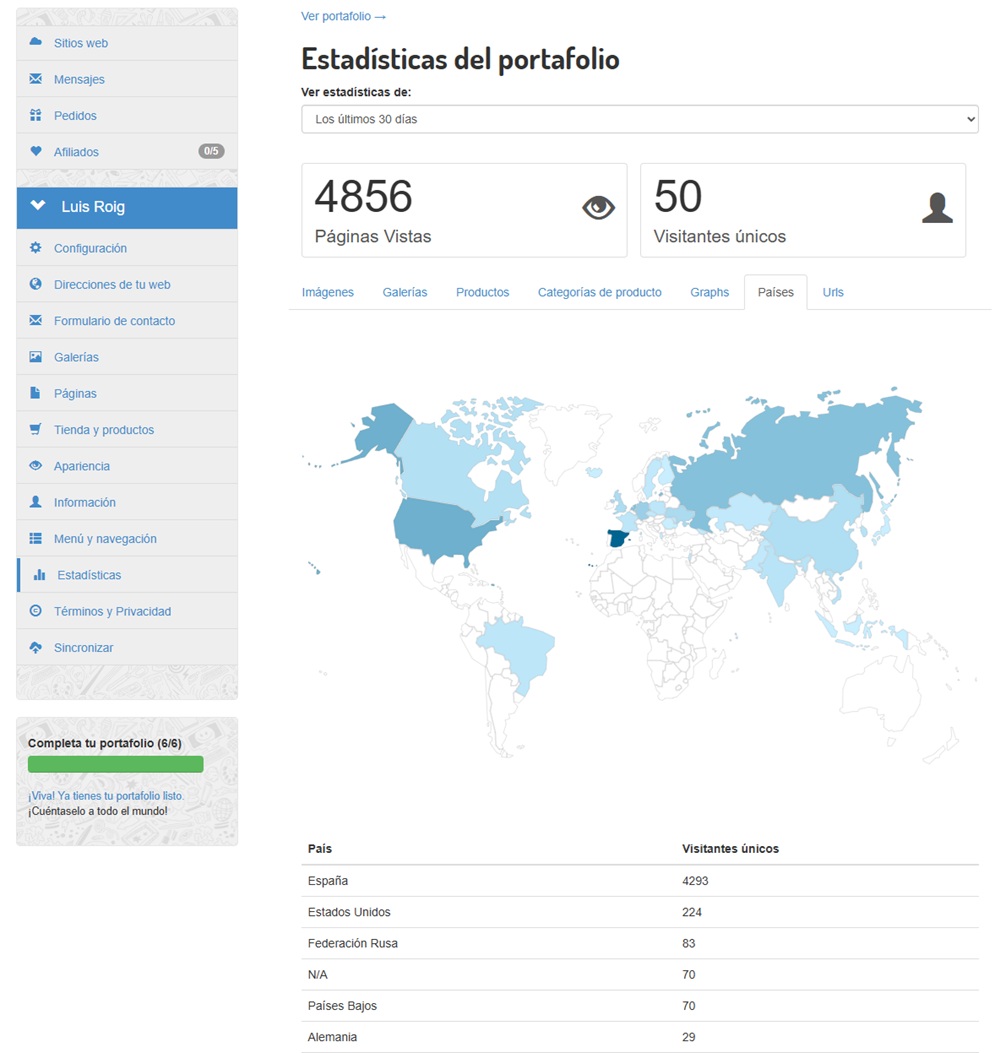
Task: Click the gear icon beside Configuración
Action: (x=36, y=248)
